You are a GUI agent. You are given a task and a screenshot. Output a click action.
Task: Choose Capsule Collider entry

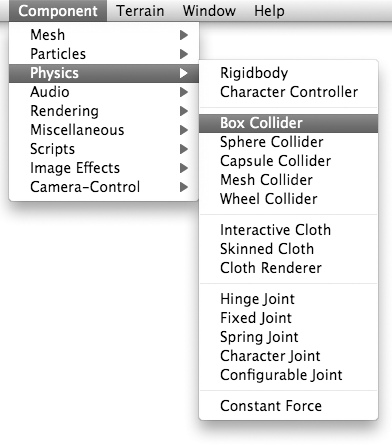tap(289, 161)
